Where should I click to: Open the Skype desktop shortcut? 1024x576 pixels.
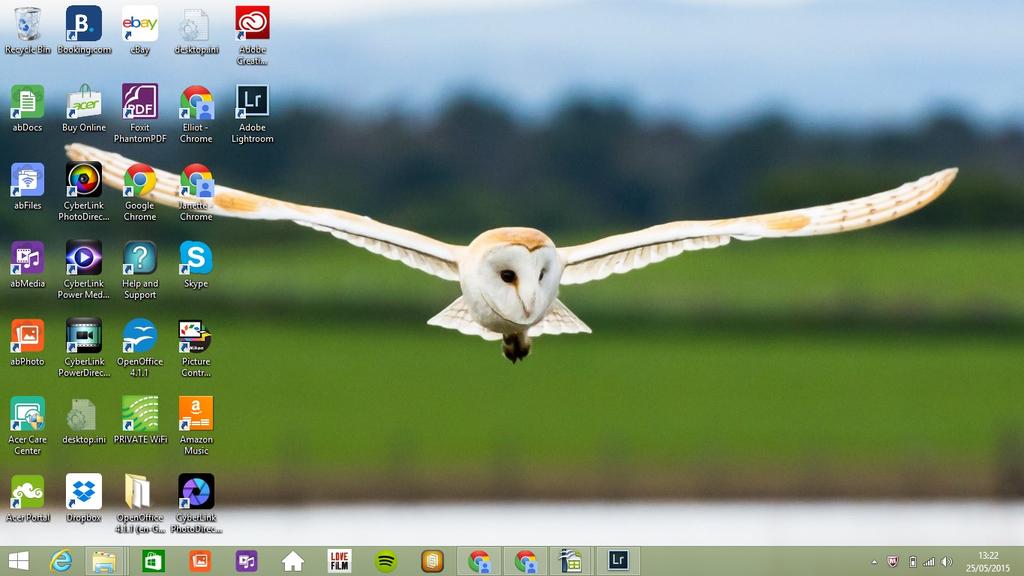[196, 258]
